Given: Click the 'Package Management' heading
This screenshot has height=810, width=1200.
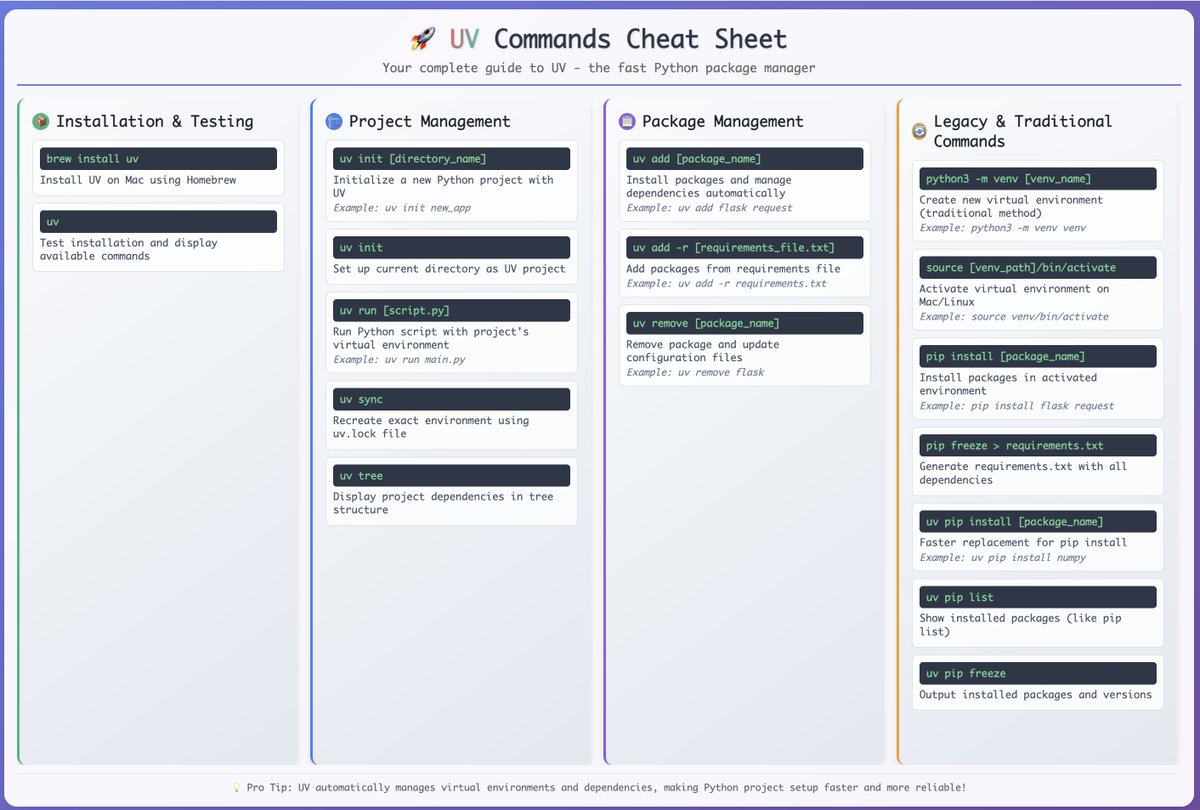Looking at the screenshot, I should (722, 121).
